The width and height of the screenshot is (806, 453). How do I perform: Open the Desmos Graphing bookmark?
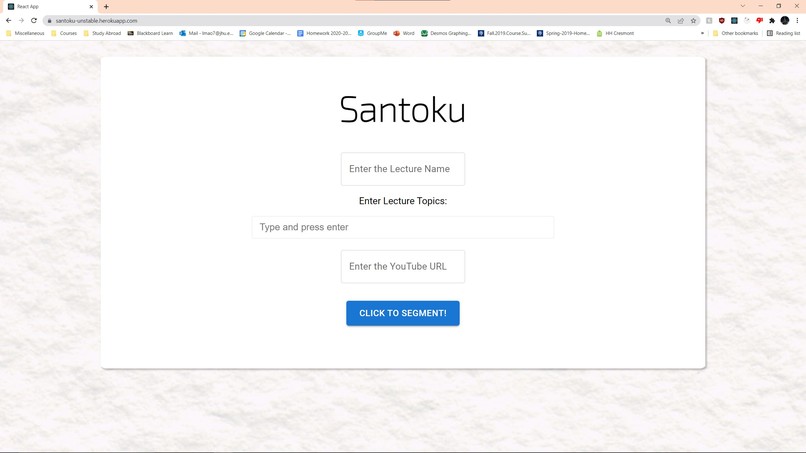point(446,33)
